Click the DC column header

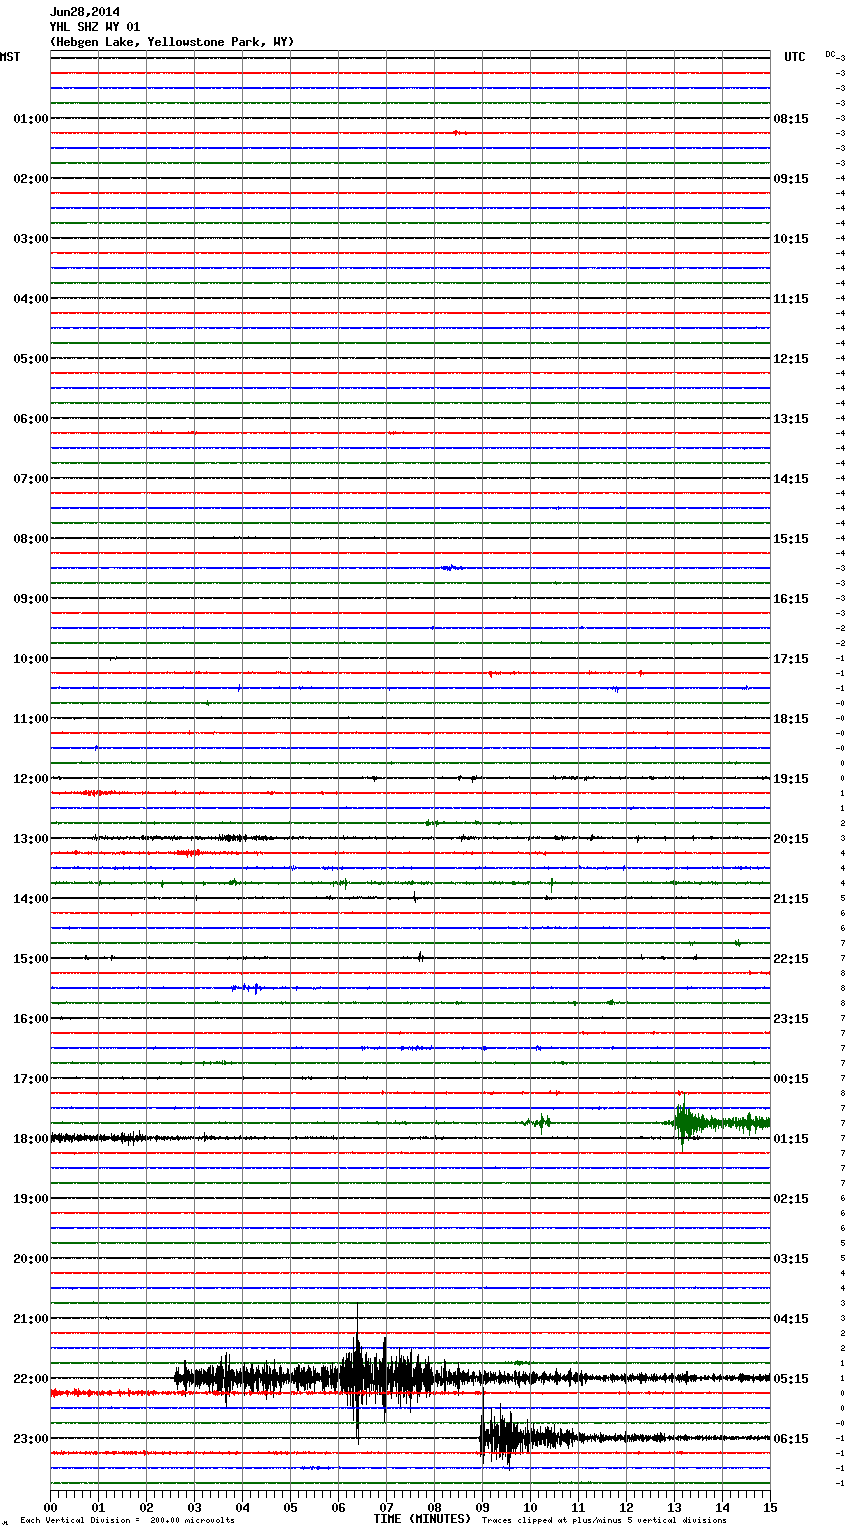[830, 54]
